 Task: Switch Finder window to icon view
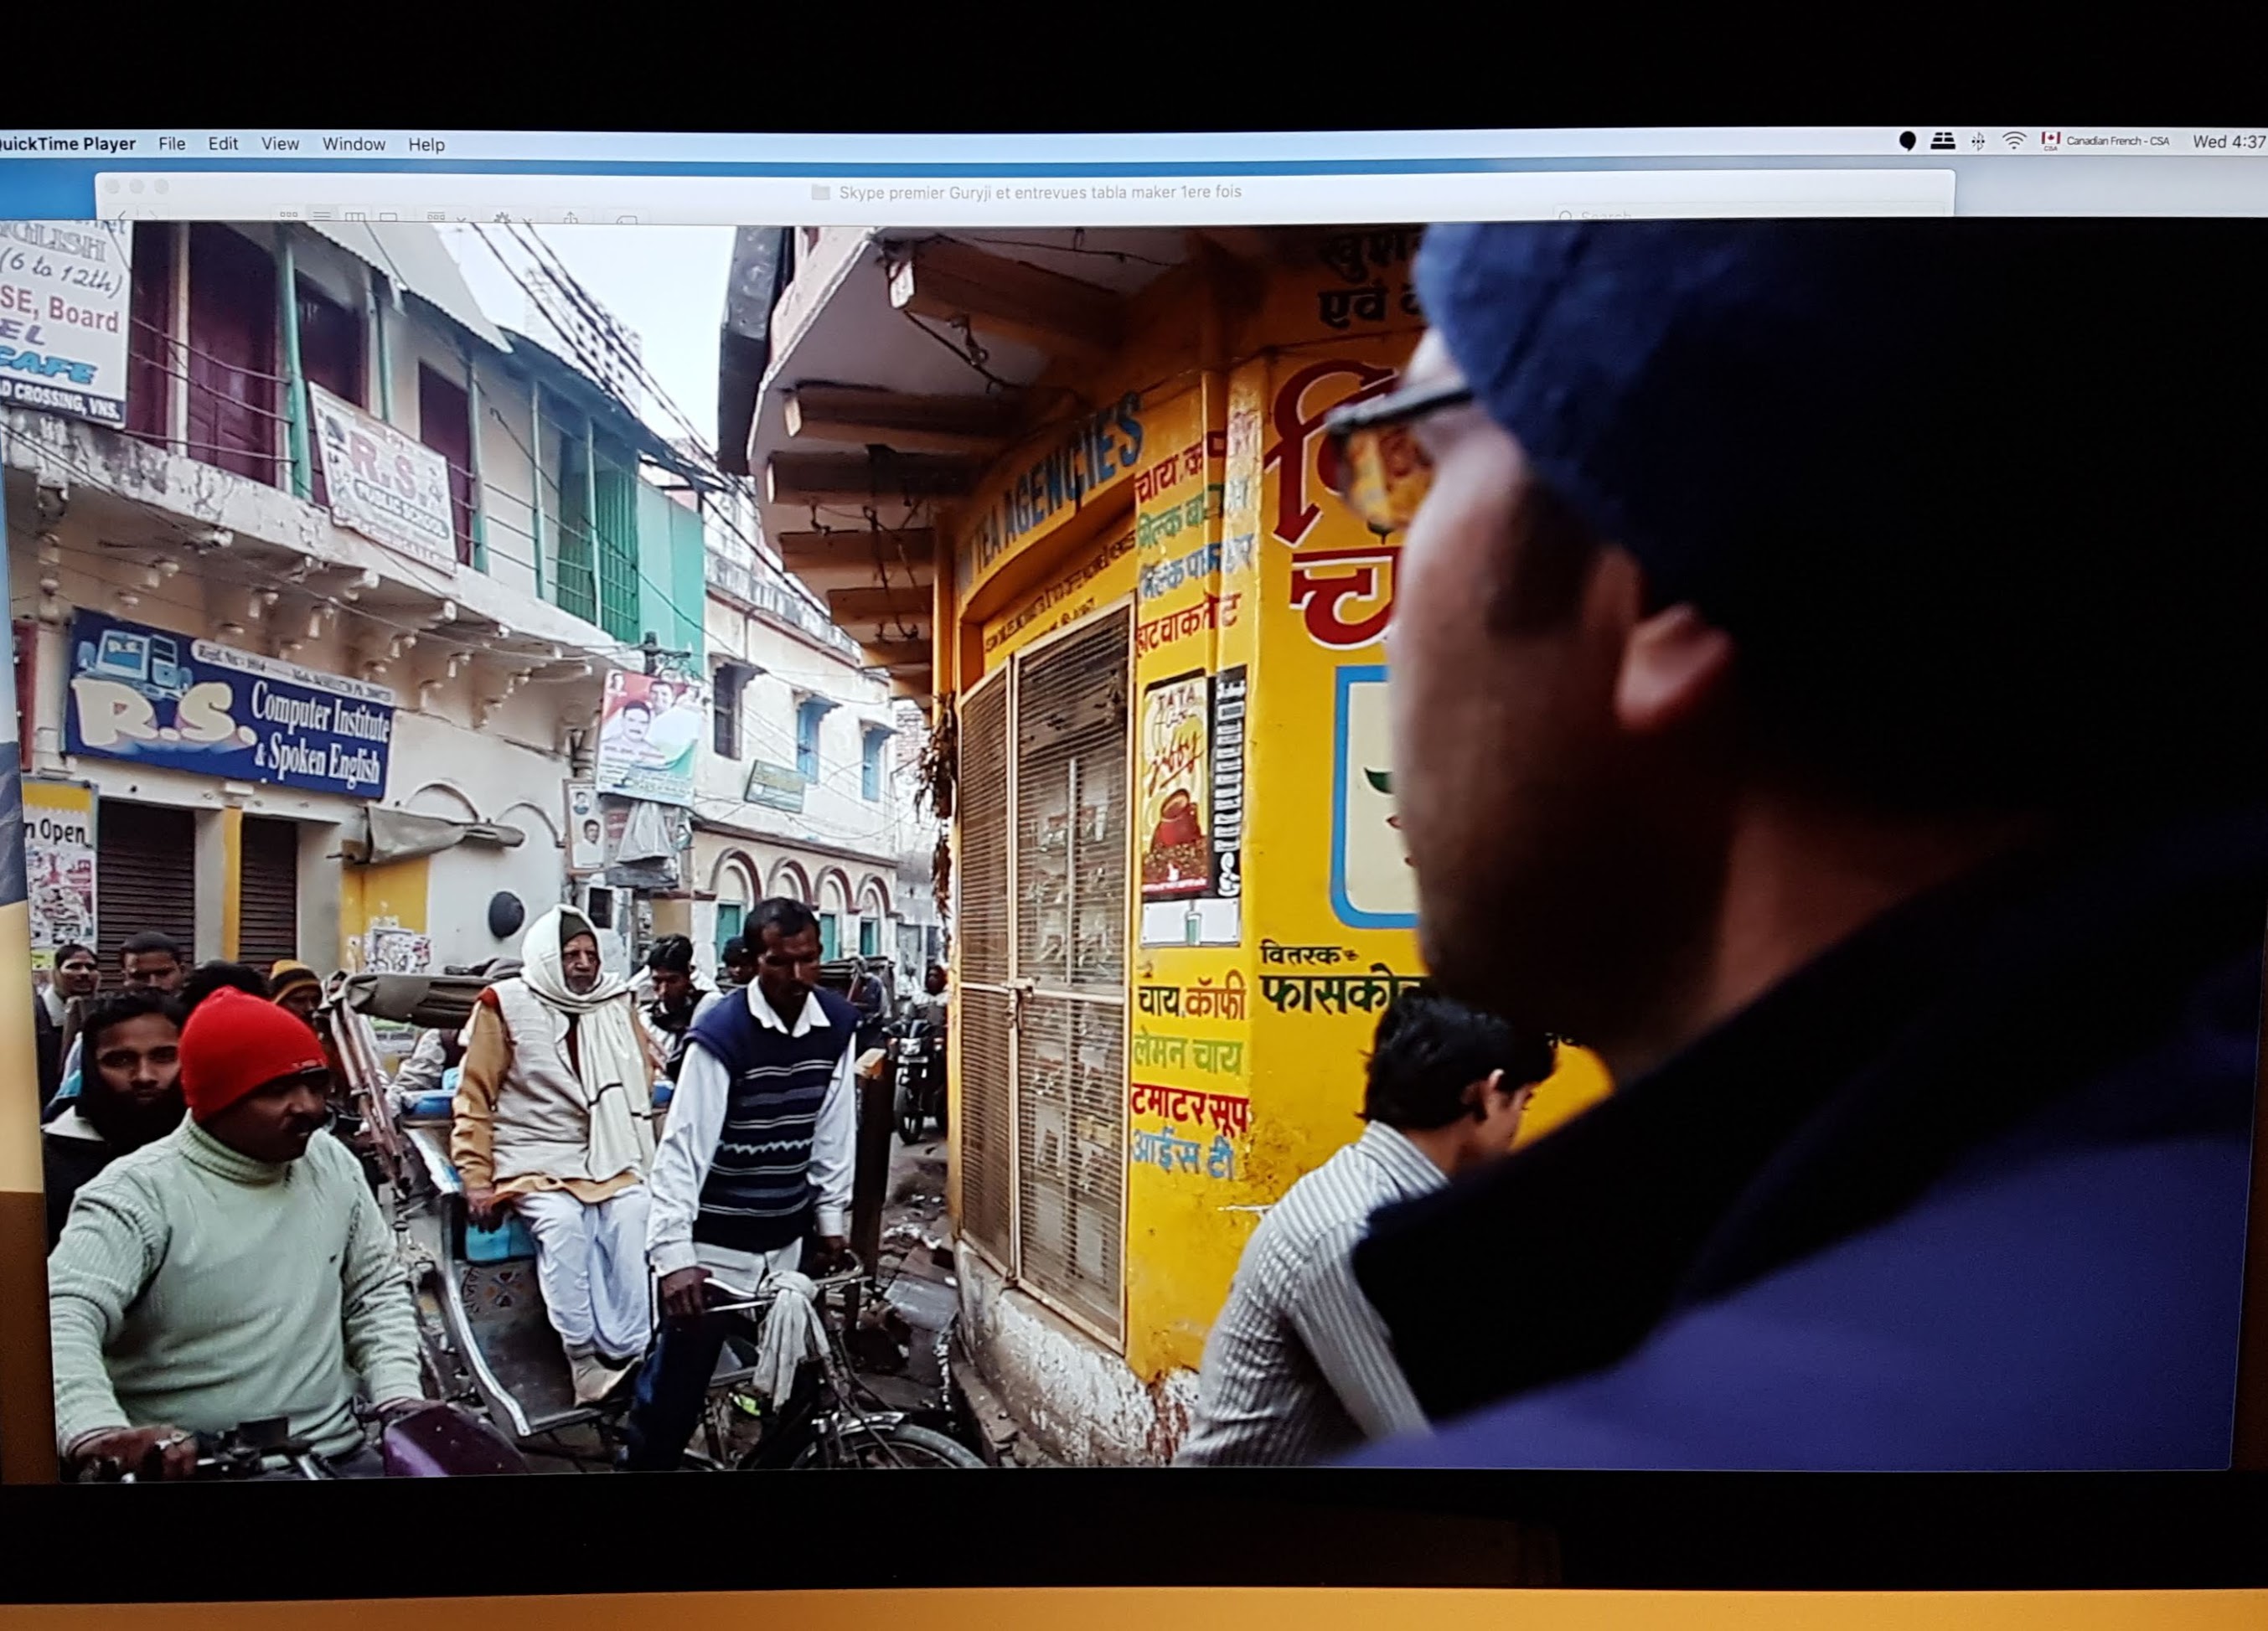[288, 215]
